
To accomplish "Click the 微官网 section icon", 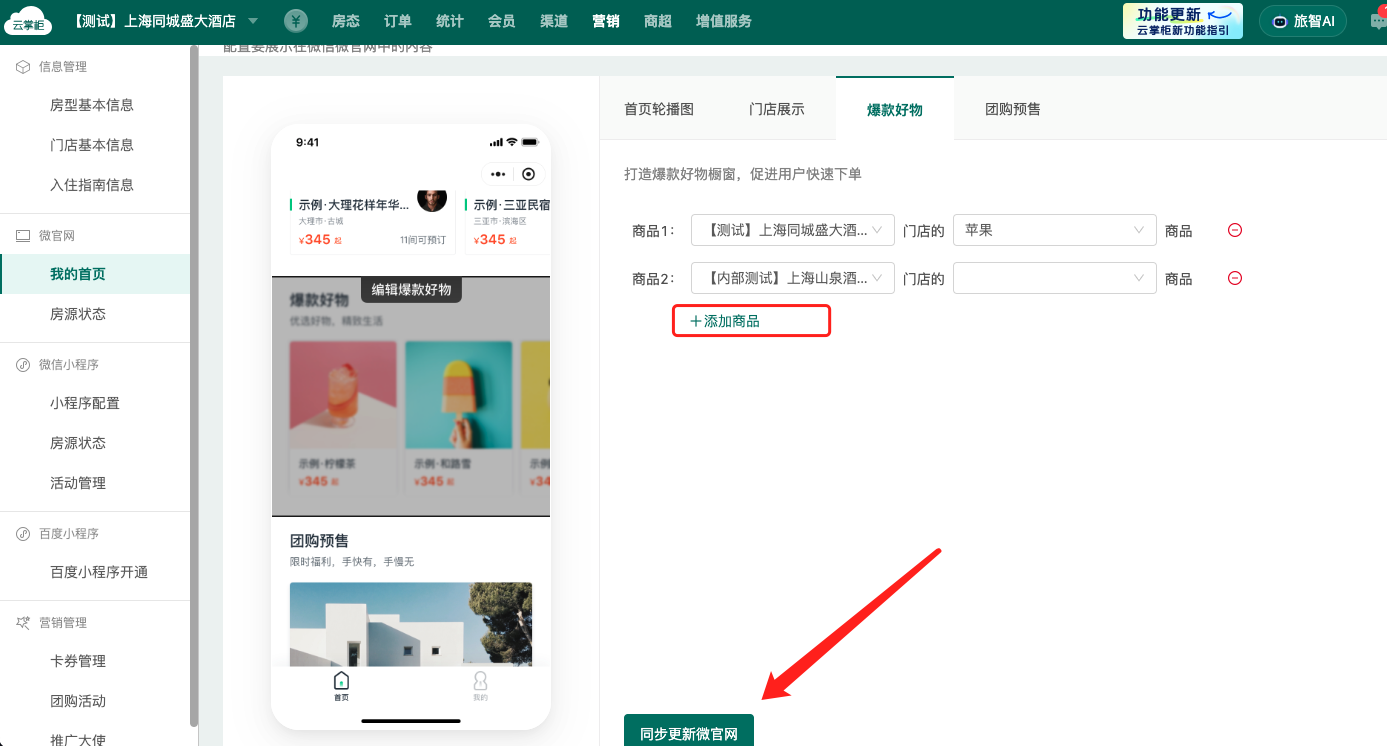I will click(x=23, y=236).
